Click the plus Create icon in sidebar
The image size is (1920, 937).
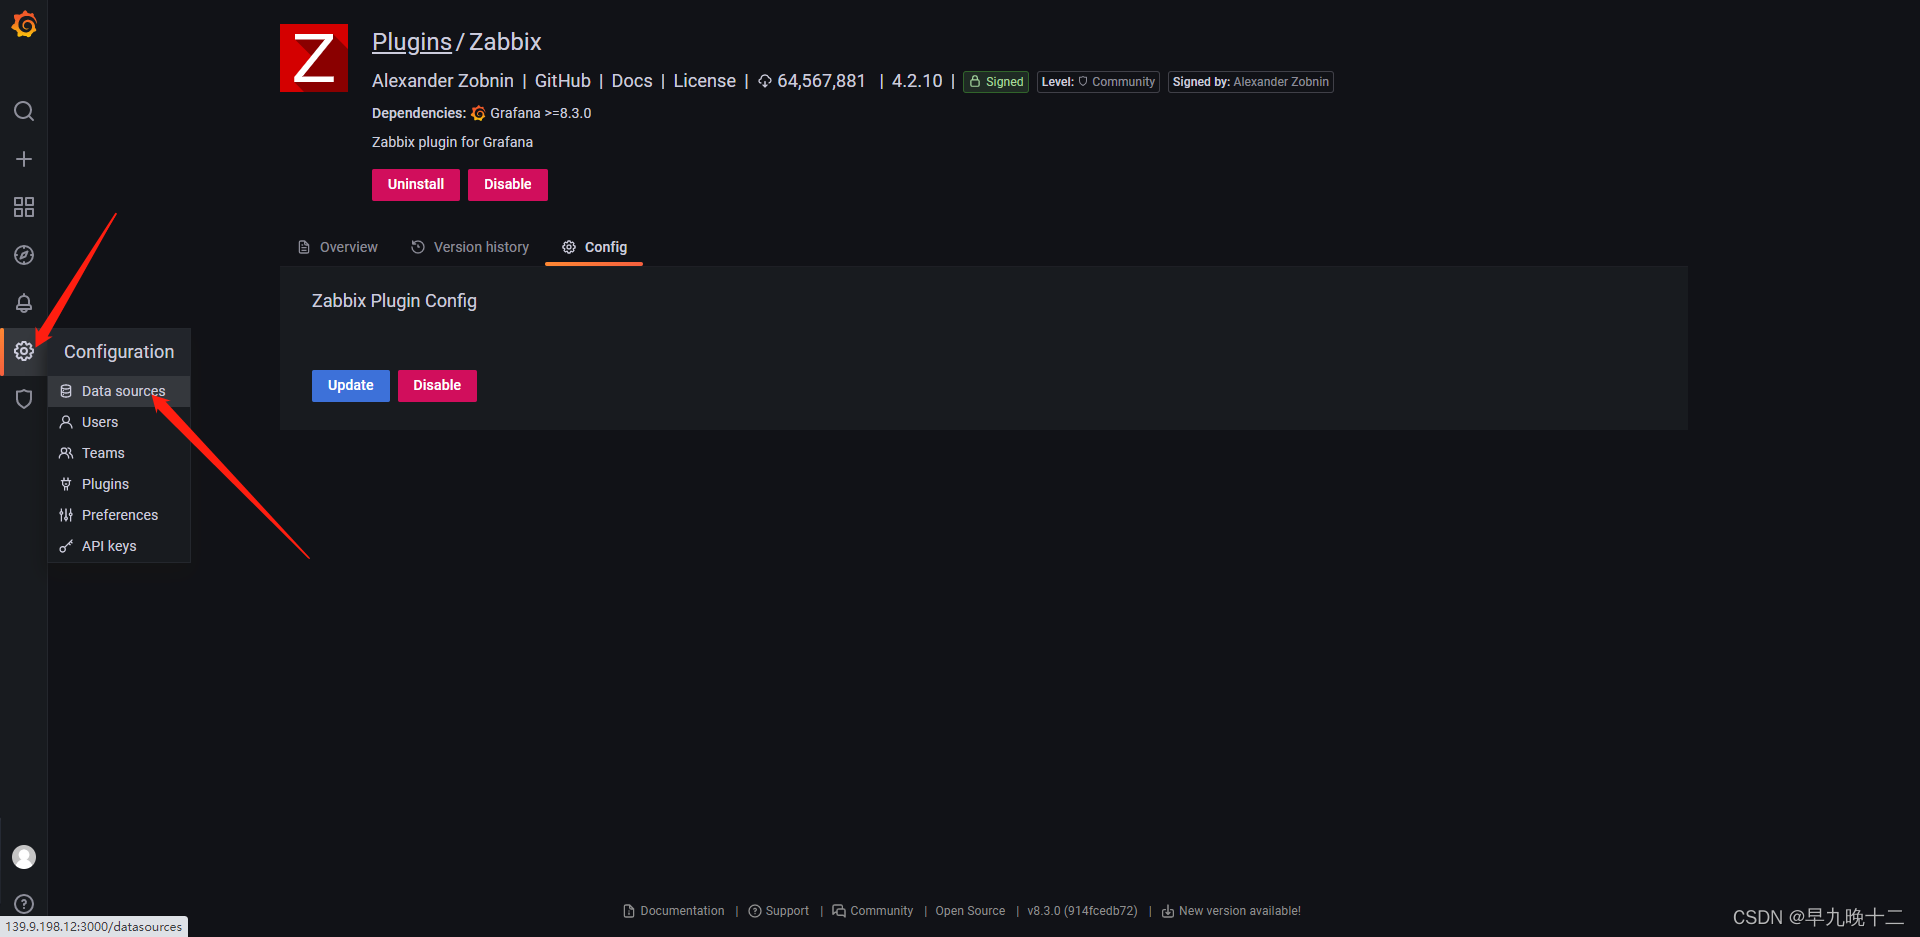click(24, 158)
